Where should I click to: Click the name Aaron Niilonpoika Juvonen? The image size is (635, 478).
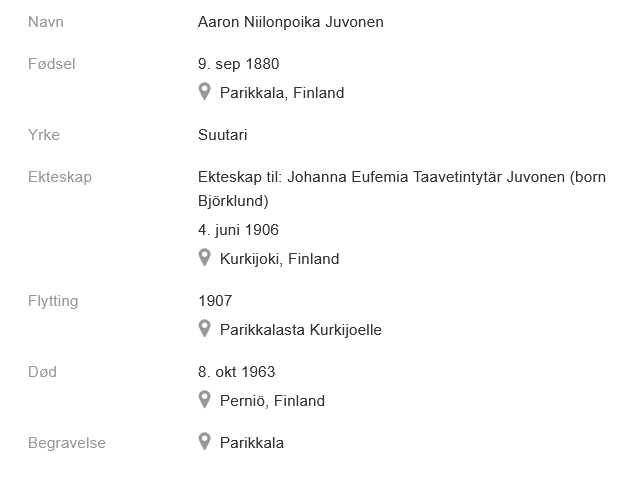tap(290, 22)
